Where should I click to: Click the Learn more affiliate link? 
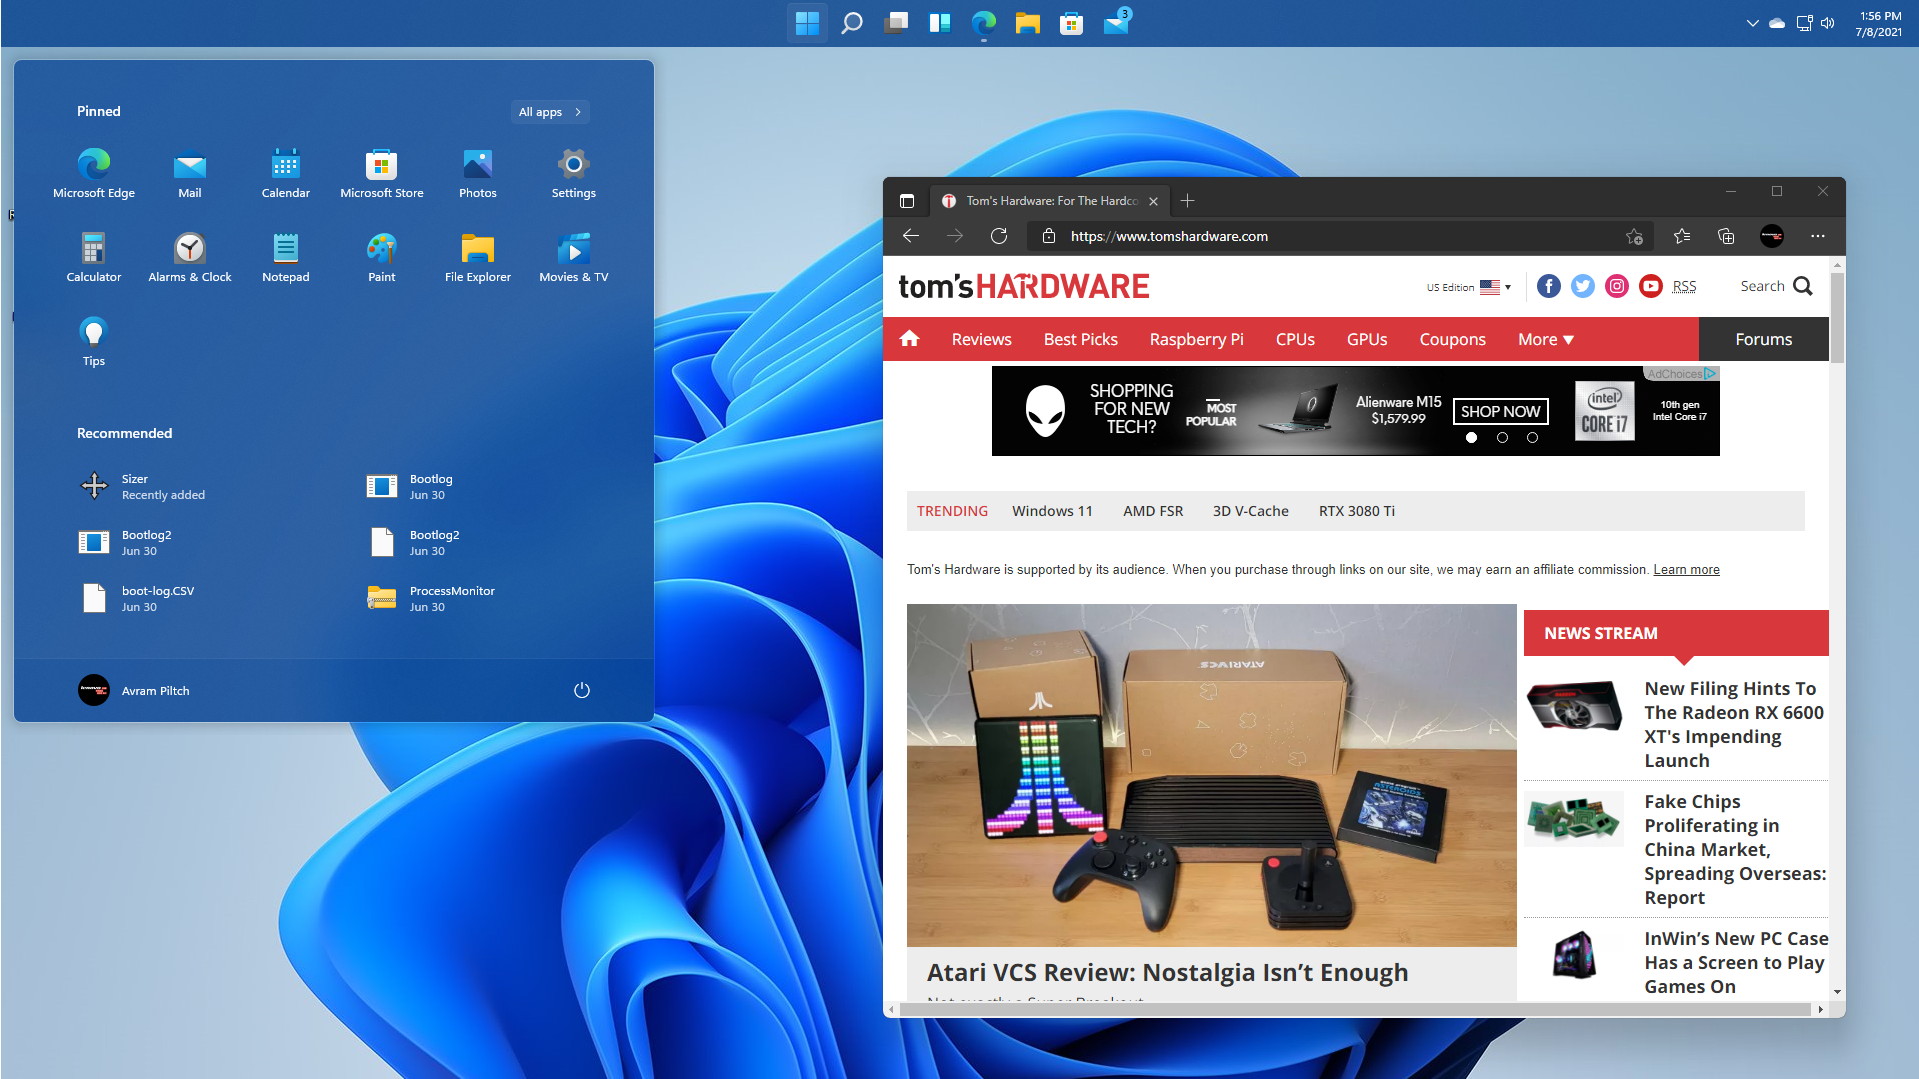point(1685,569)
